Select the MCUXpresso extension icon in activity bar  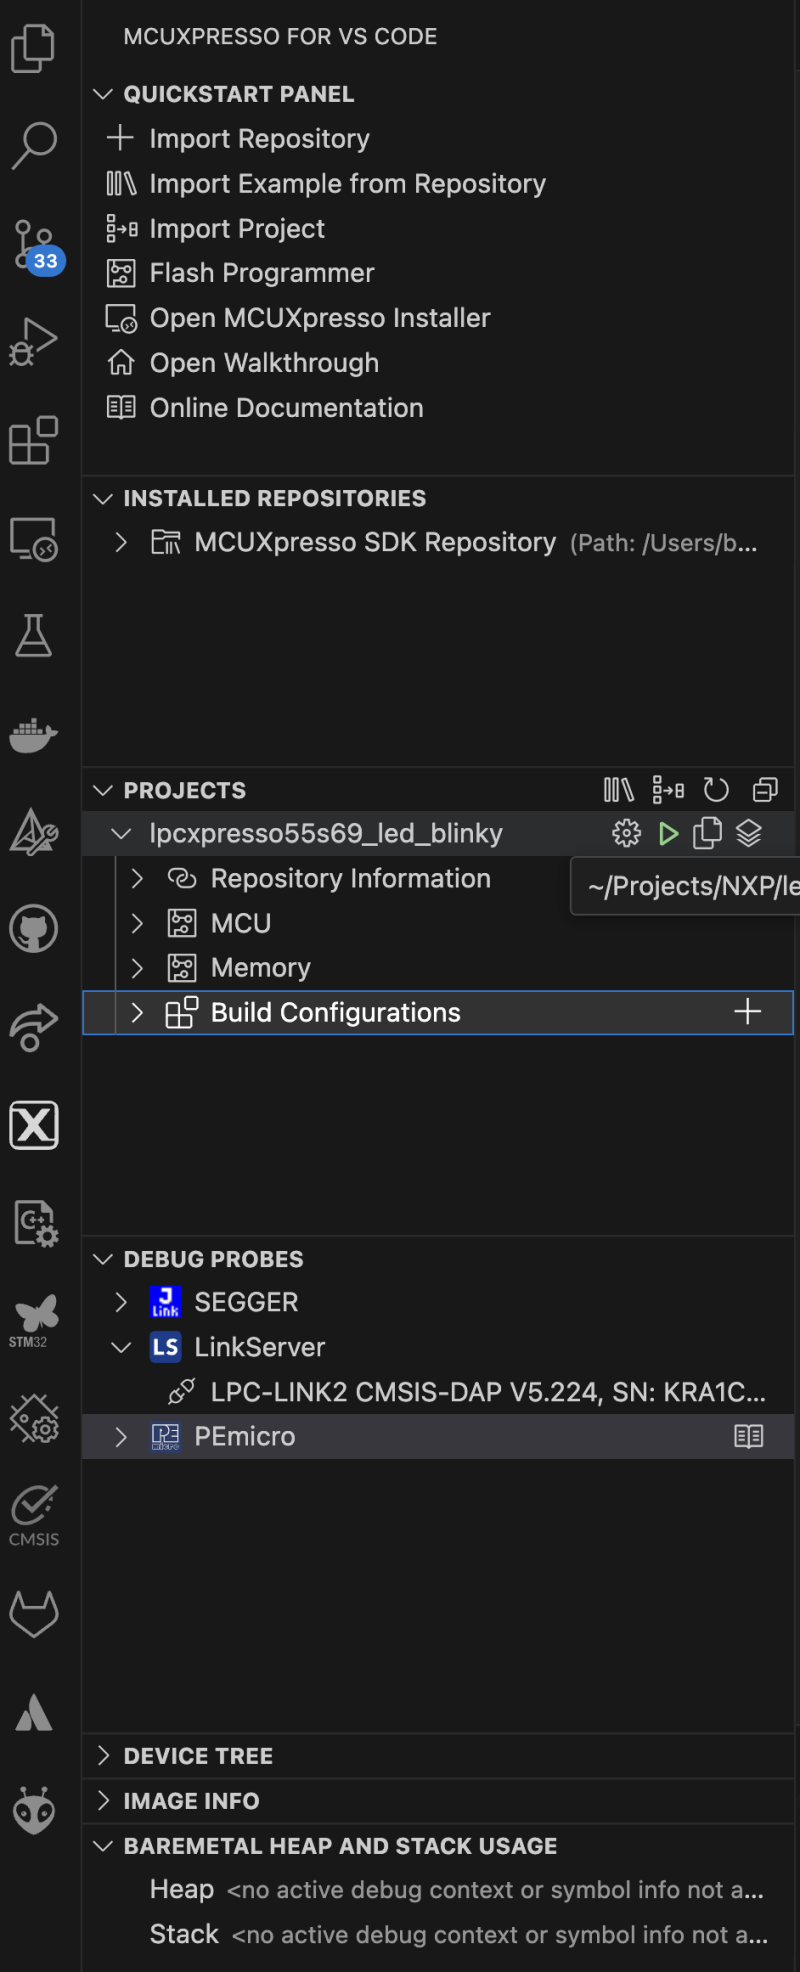pyautogui.click(x=33, y=1124)
